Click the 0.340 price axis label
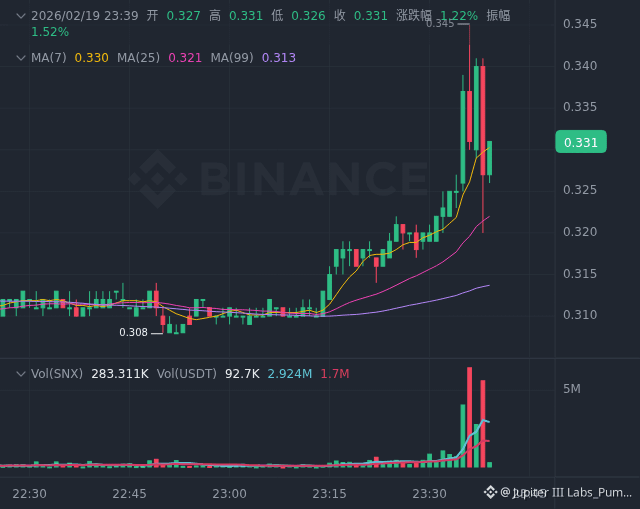The image size is (640, 509). (x=580, y=66)
